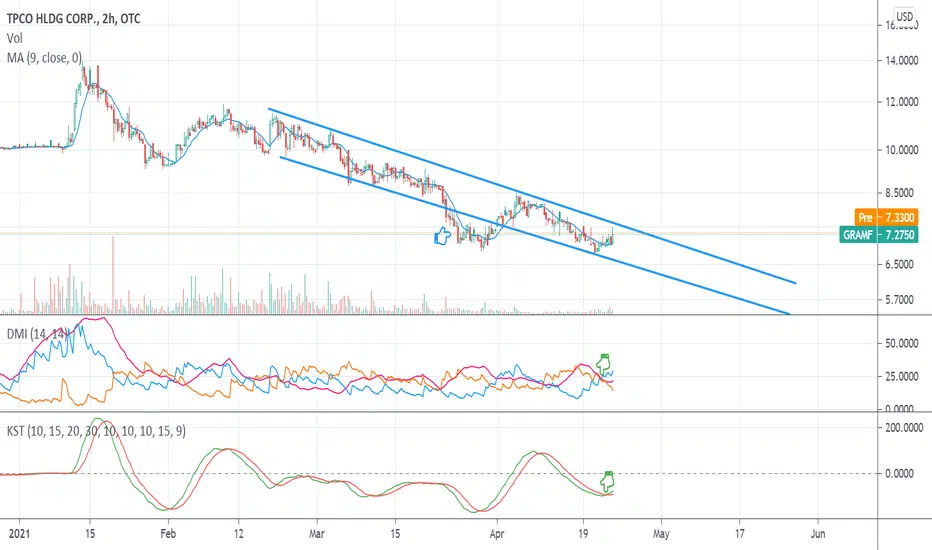Screen dimensions: 932x550
Task: Click the green GRAMF 7.2750 price label
Action: point(879,235)
